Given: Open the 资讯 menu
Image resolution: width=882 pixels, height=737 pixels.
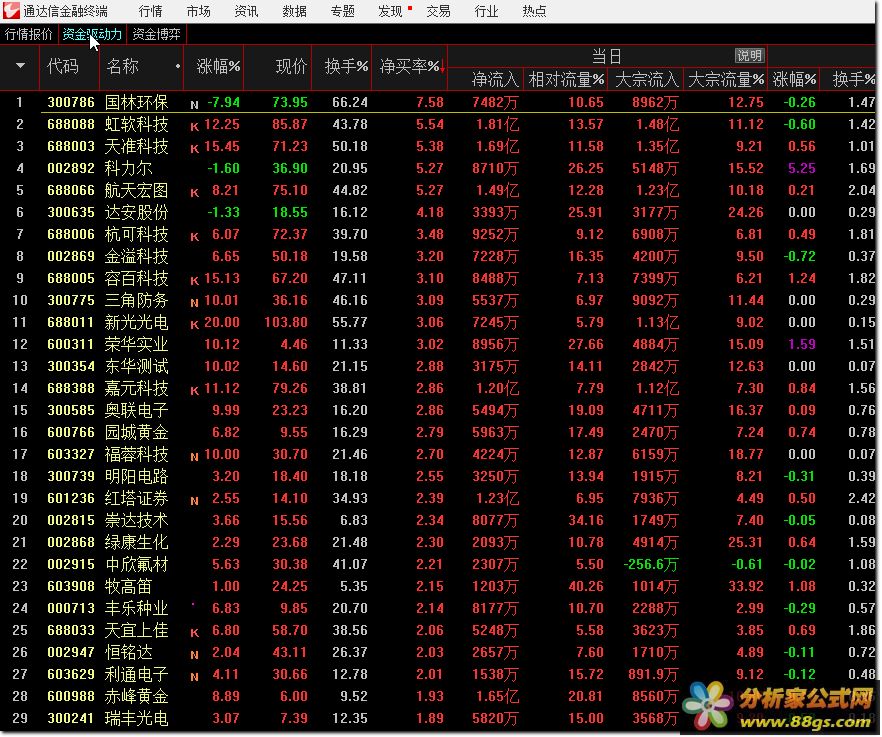Looking at the screenshot, I should coord(246,11).
